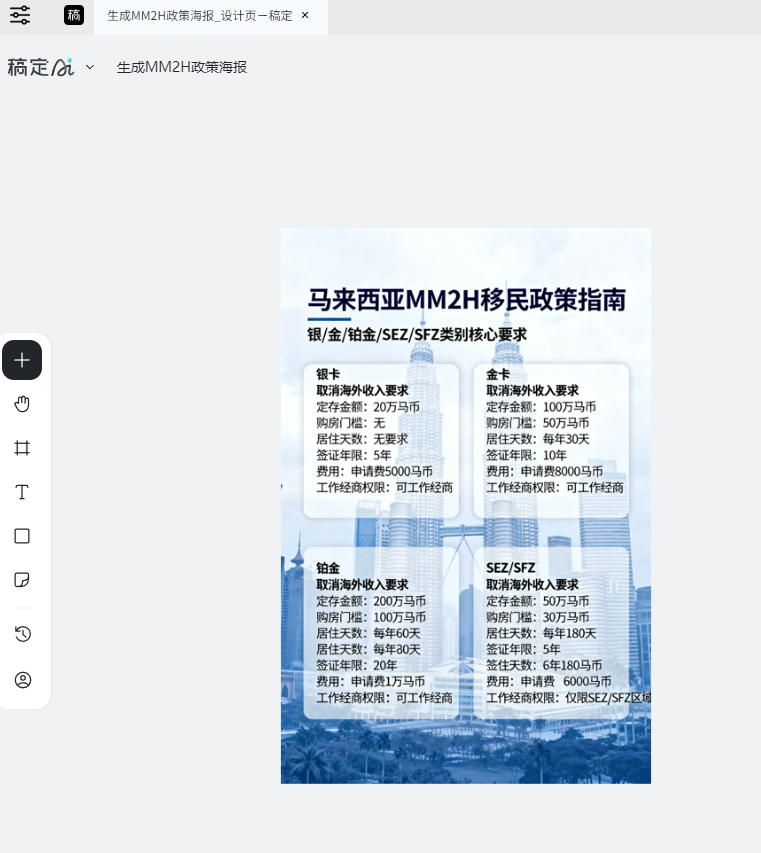Select the Text tool
This screenshot has width=761, height=853.
click(22, 492)
